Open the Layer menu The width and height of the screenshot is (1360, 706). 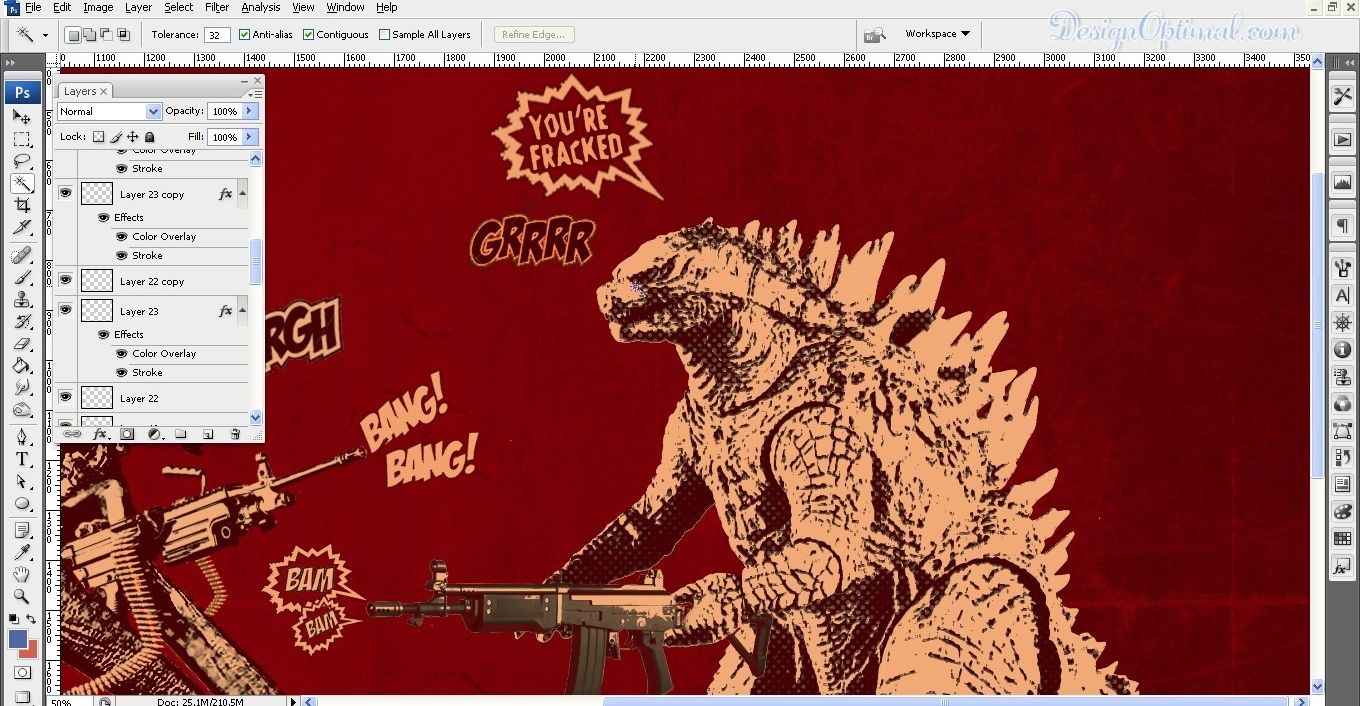[x=138, y=7]
